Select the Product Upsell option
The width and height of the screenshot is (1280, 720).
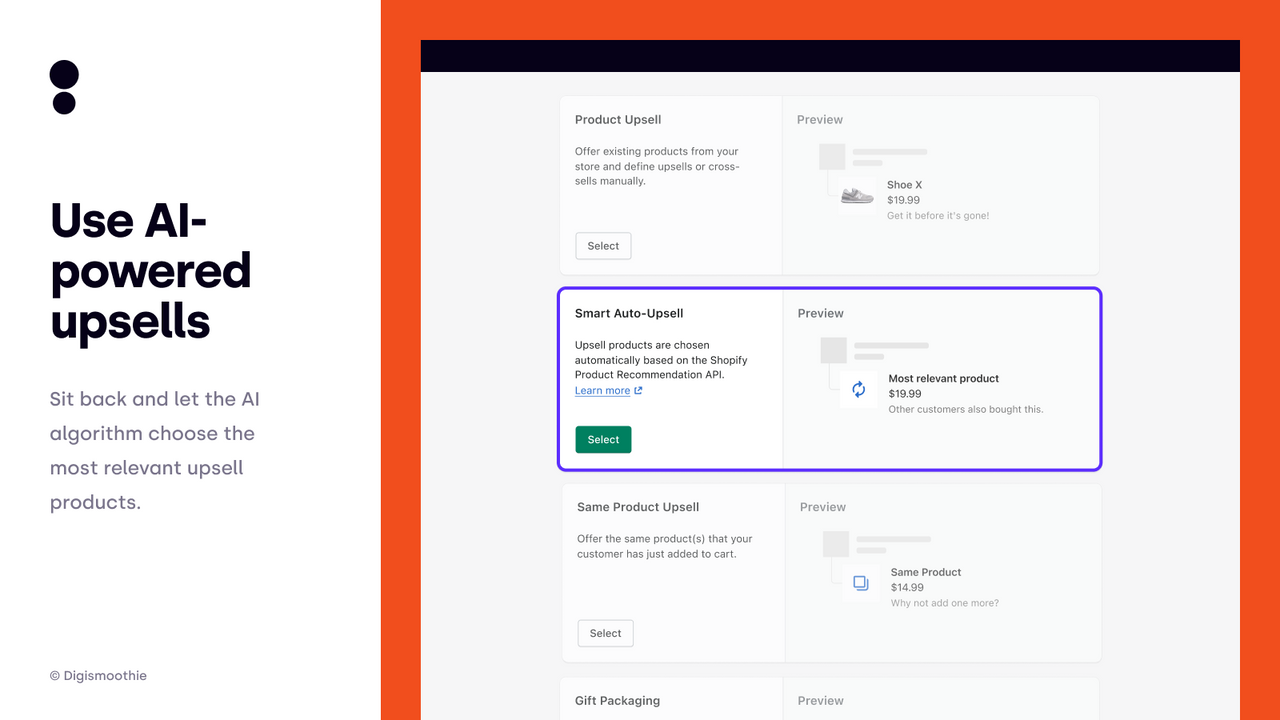pos(603,246)
